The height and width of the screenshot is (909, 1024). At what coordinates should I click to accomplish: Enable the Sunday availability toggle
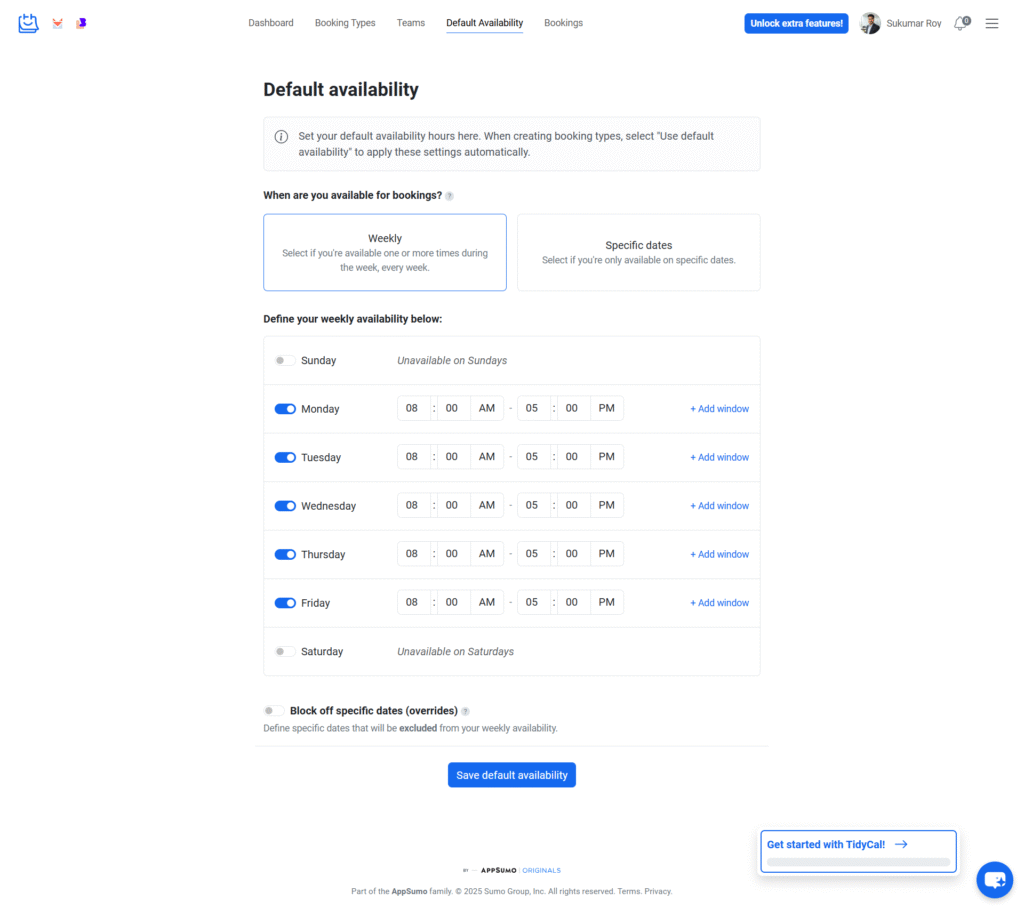[x=285, y=360]
